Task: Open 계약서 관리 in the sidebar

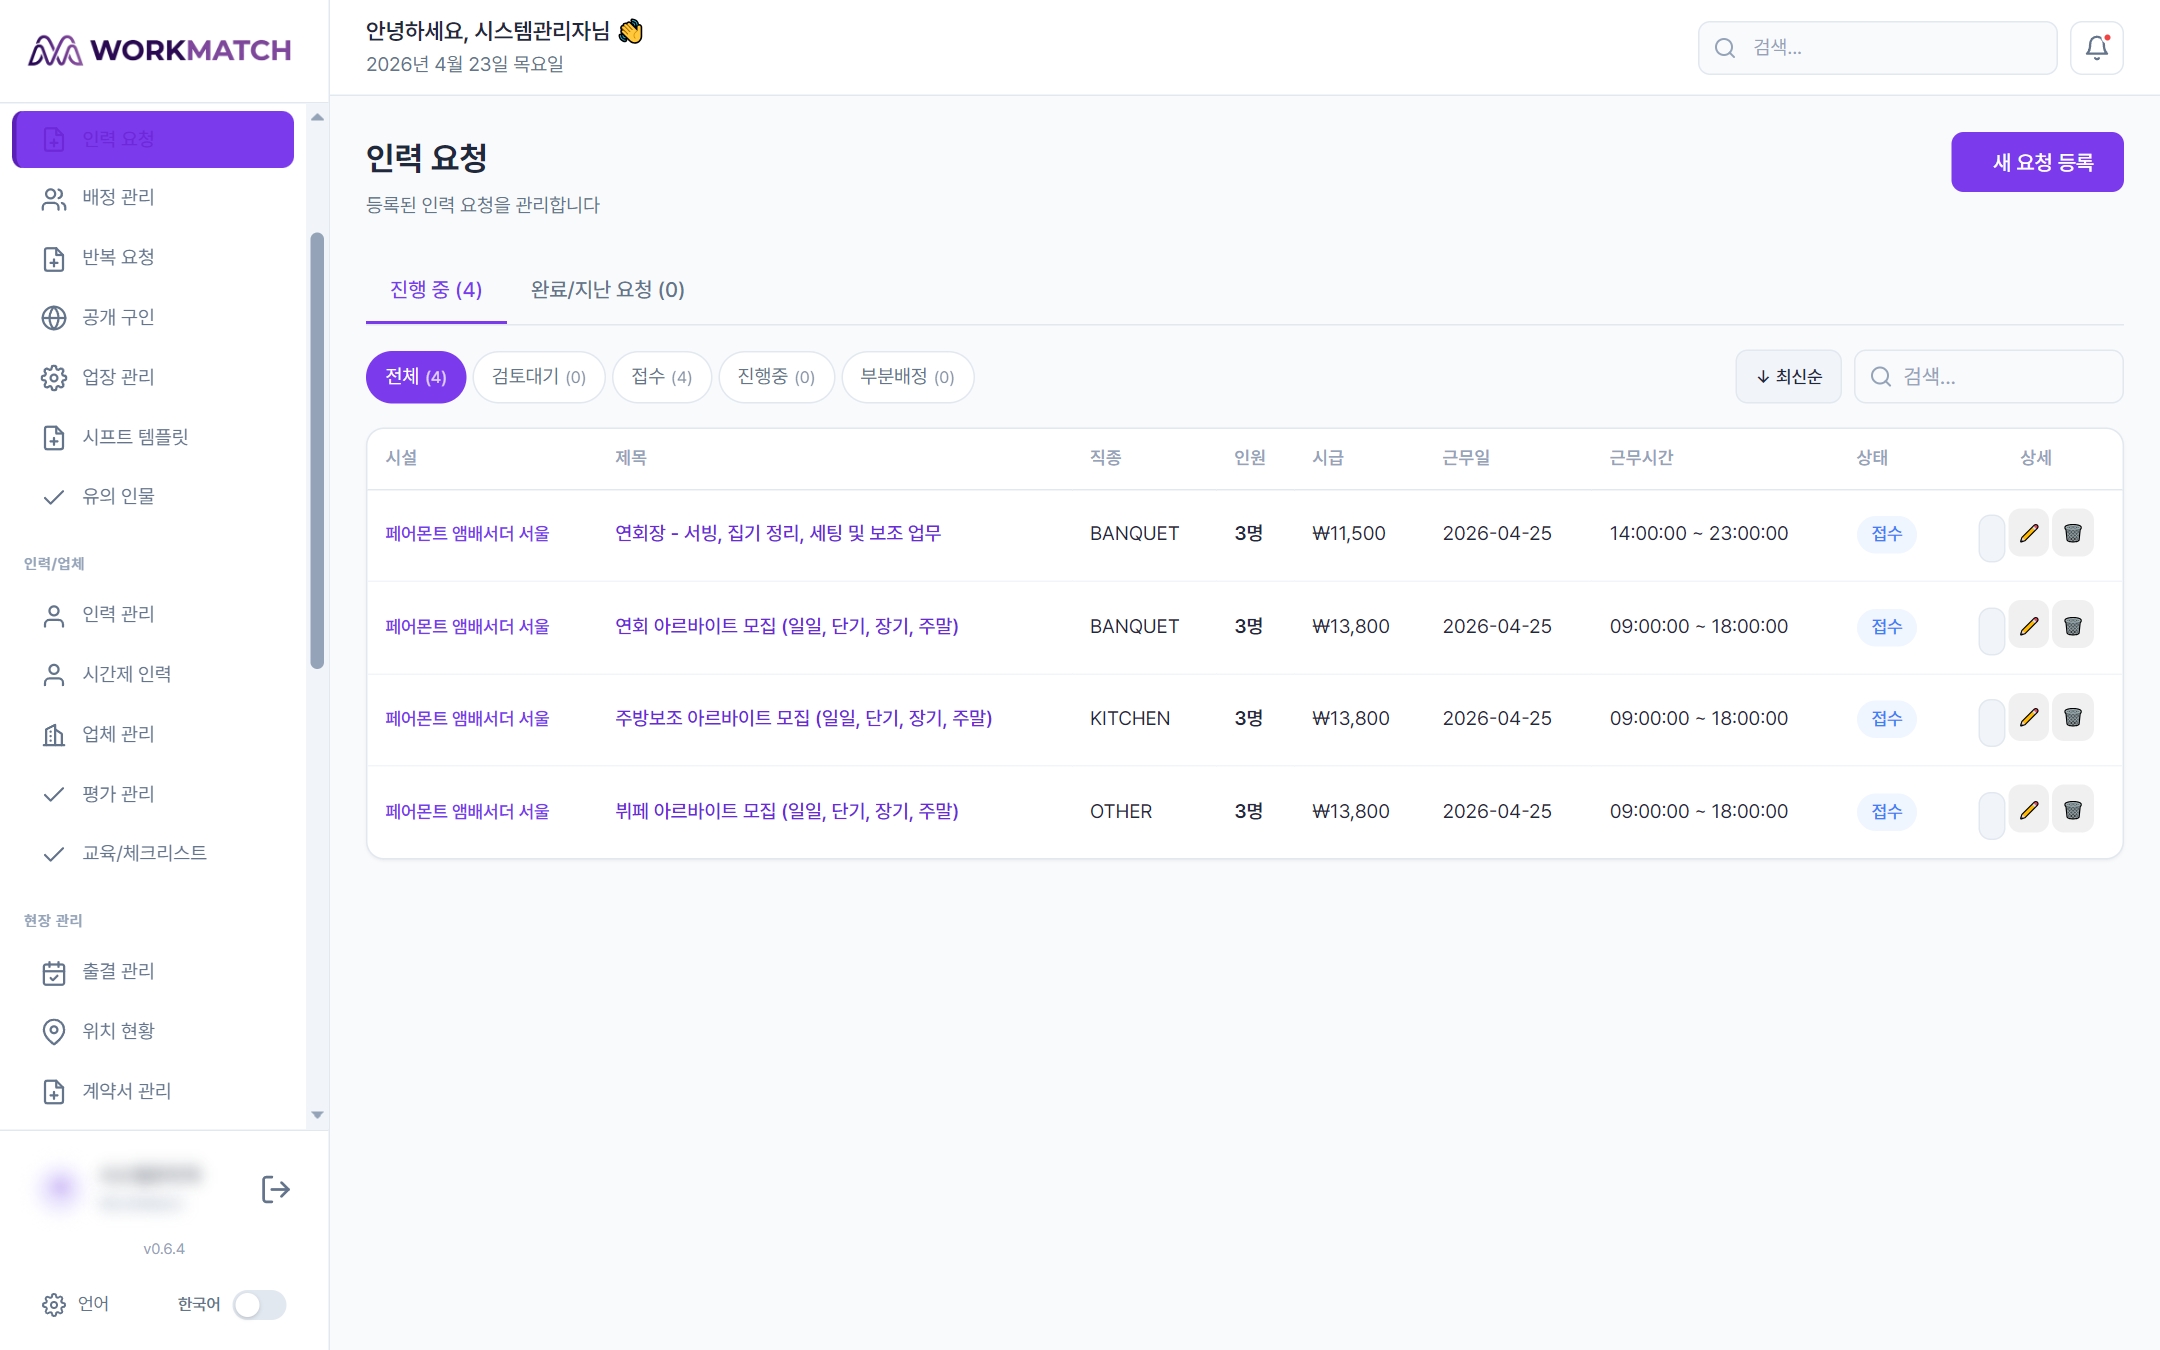Action: coord(153,1091)
